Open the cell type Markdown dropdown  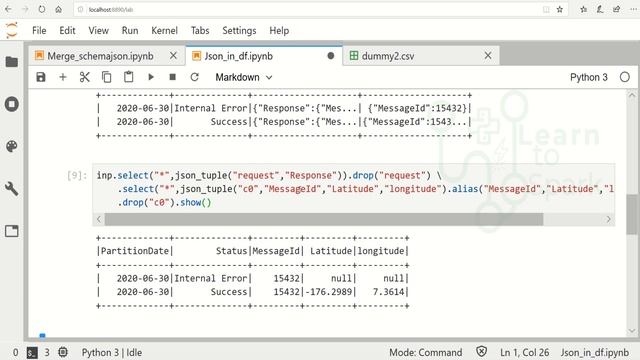[x=244, y=77]
